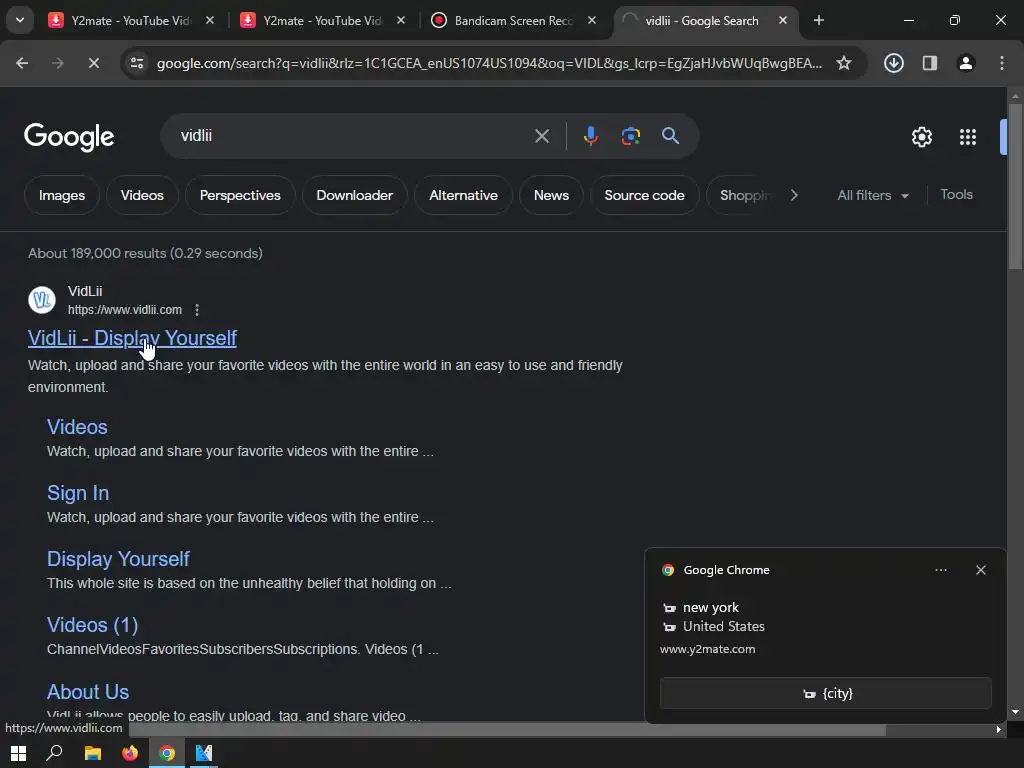Open the Sign In sitelink
Viewport: 1024px width, 768px height.
pyautogui.click(x=78, y=493)
